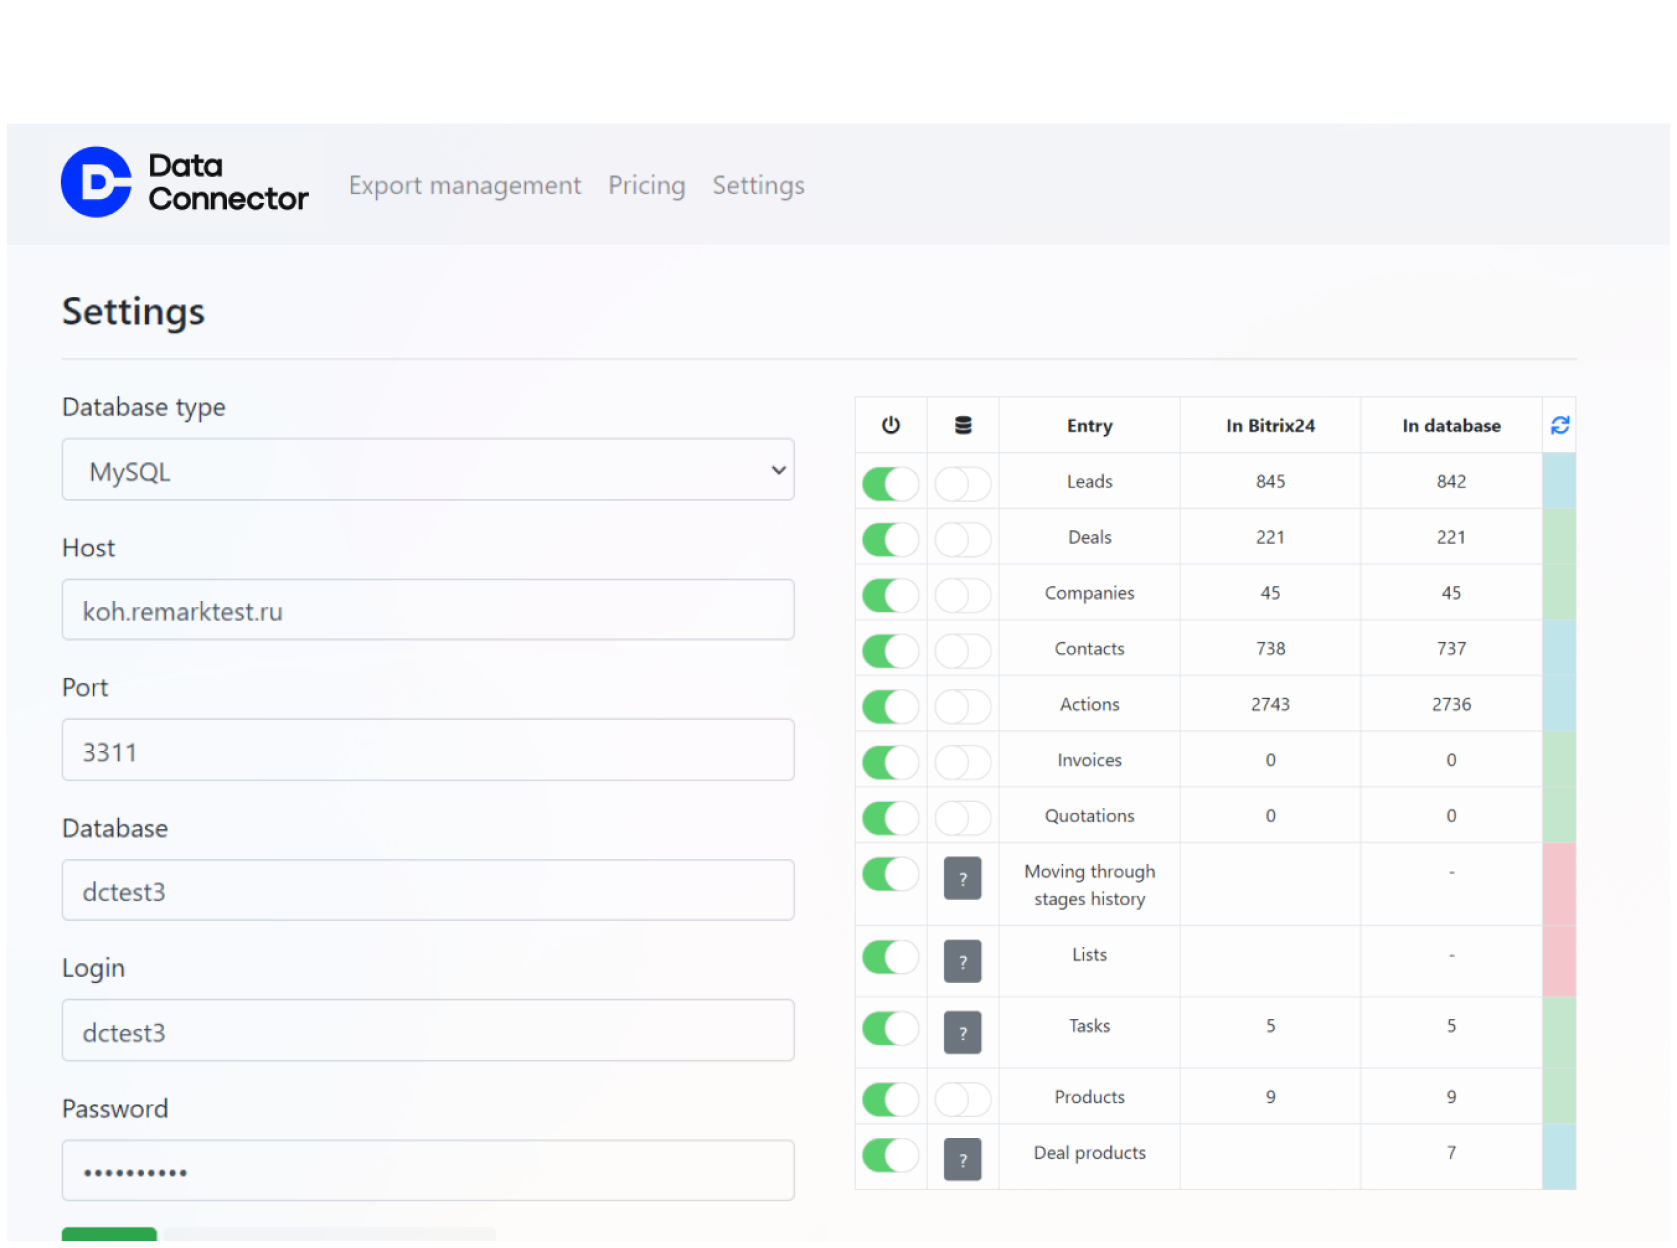The width and height of the screenshot is (1677, 1248).
Task: Open help for Moving through stages history
Action: coord(963,879)
